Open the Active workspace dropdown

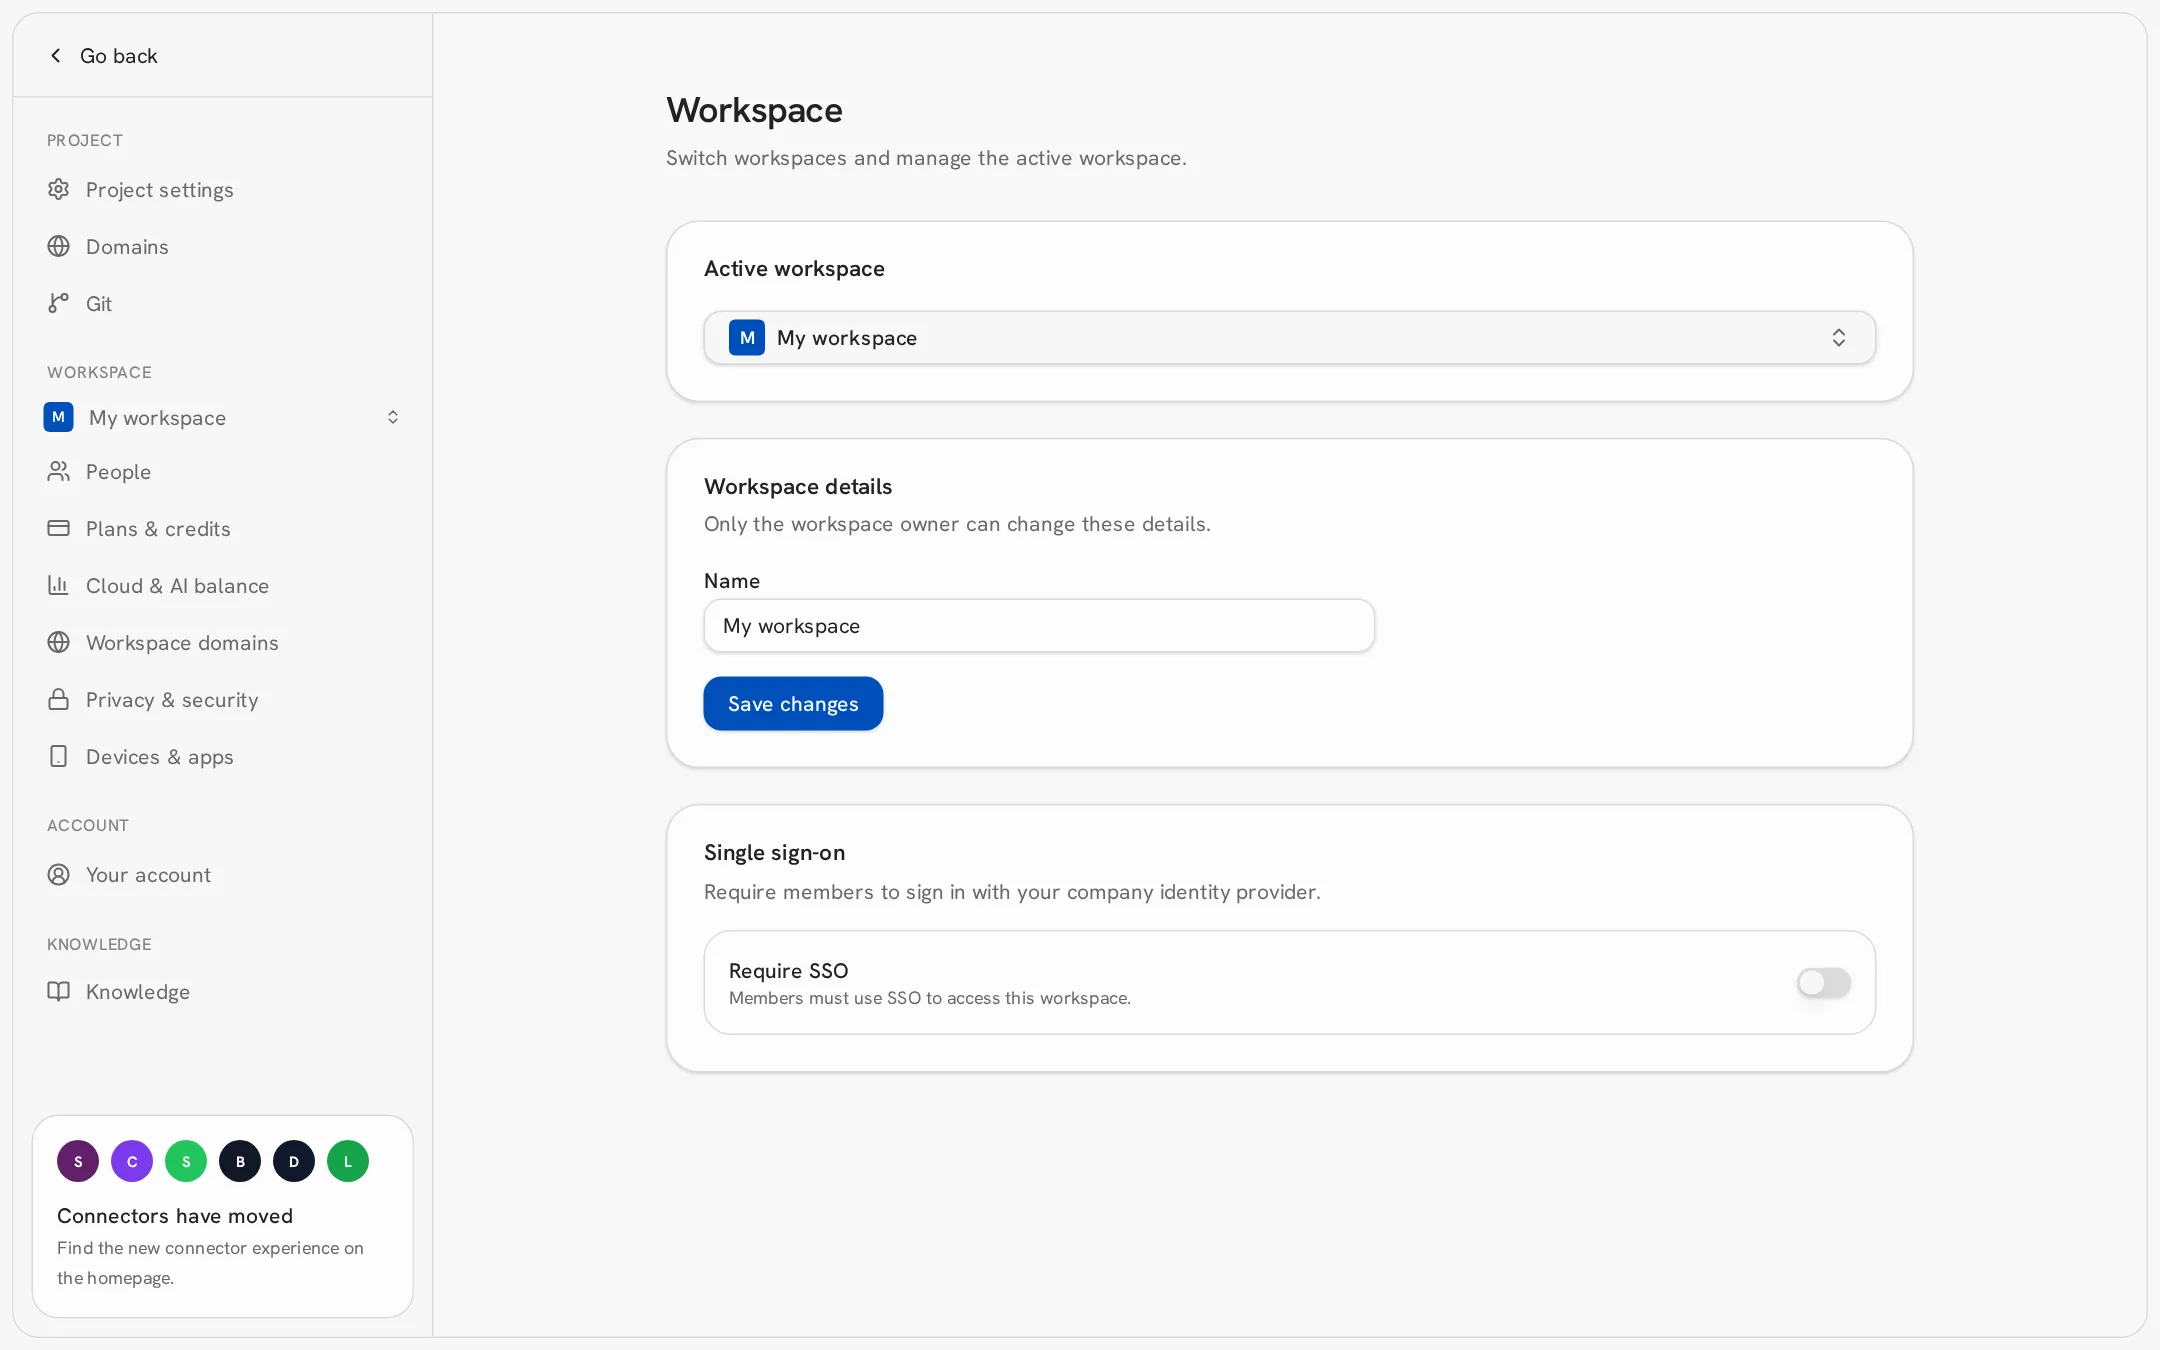click(1289, 338)
